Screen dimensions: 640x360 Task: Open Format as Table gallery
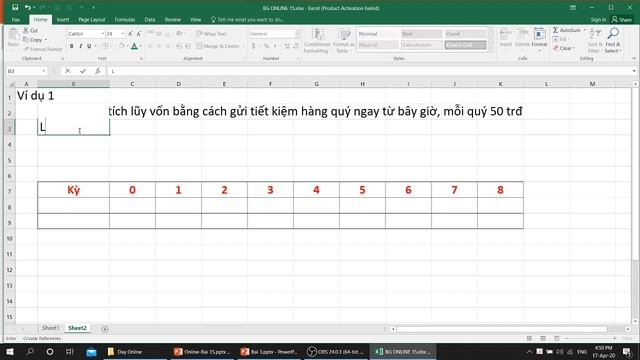(344, 40)
